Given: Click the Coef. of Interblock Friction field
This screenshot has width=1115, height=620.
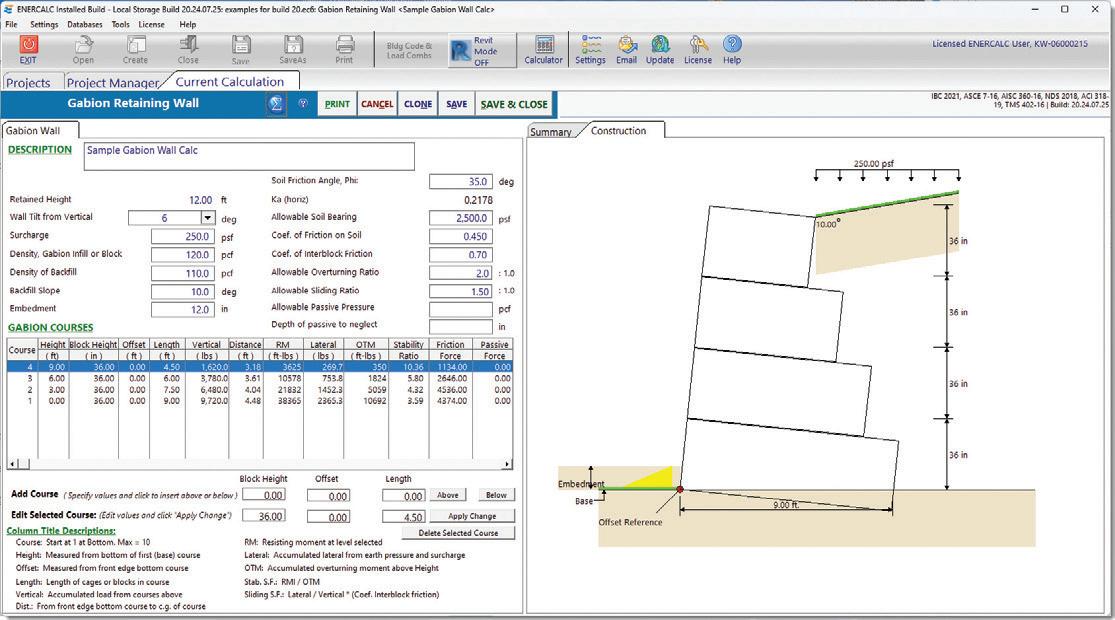Looking at the screenshot, I should (461, 255).
